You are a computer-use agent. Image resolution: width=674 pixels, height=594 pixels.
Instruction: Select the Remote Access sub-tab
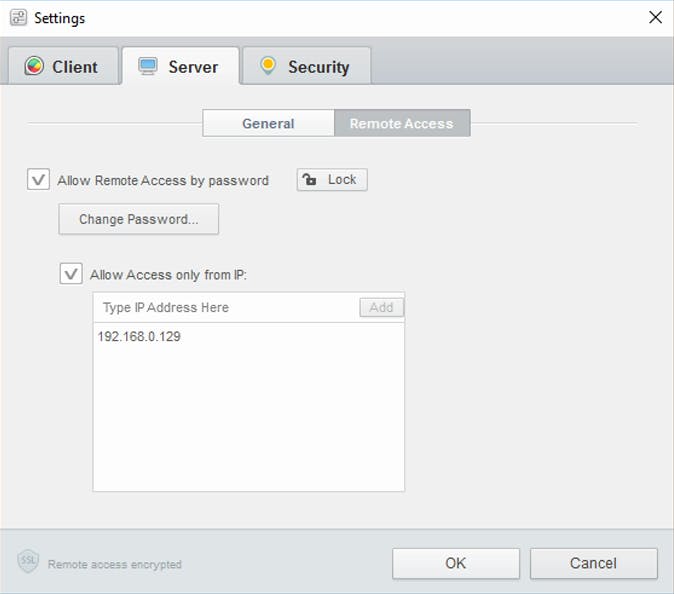(401, 124)
